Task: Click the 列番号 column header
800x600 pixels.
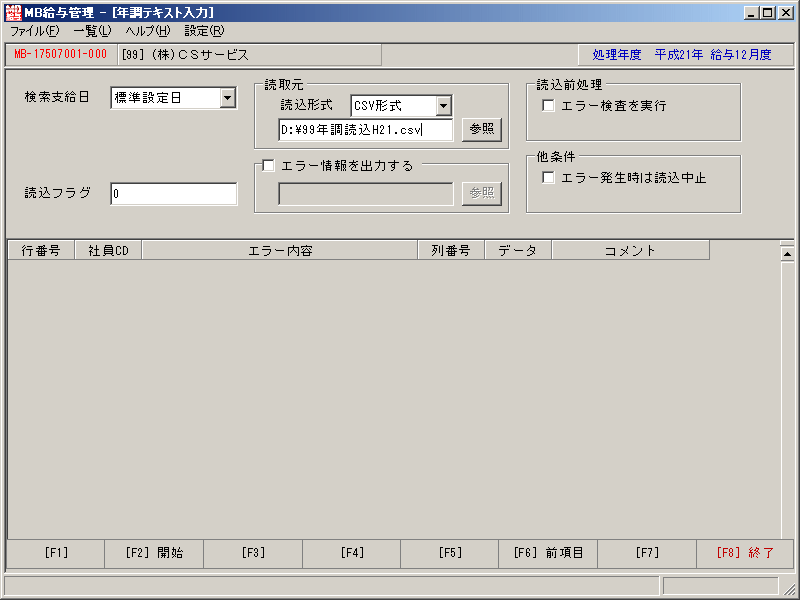Action: click(x=451, y=251)
